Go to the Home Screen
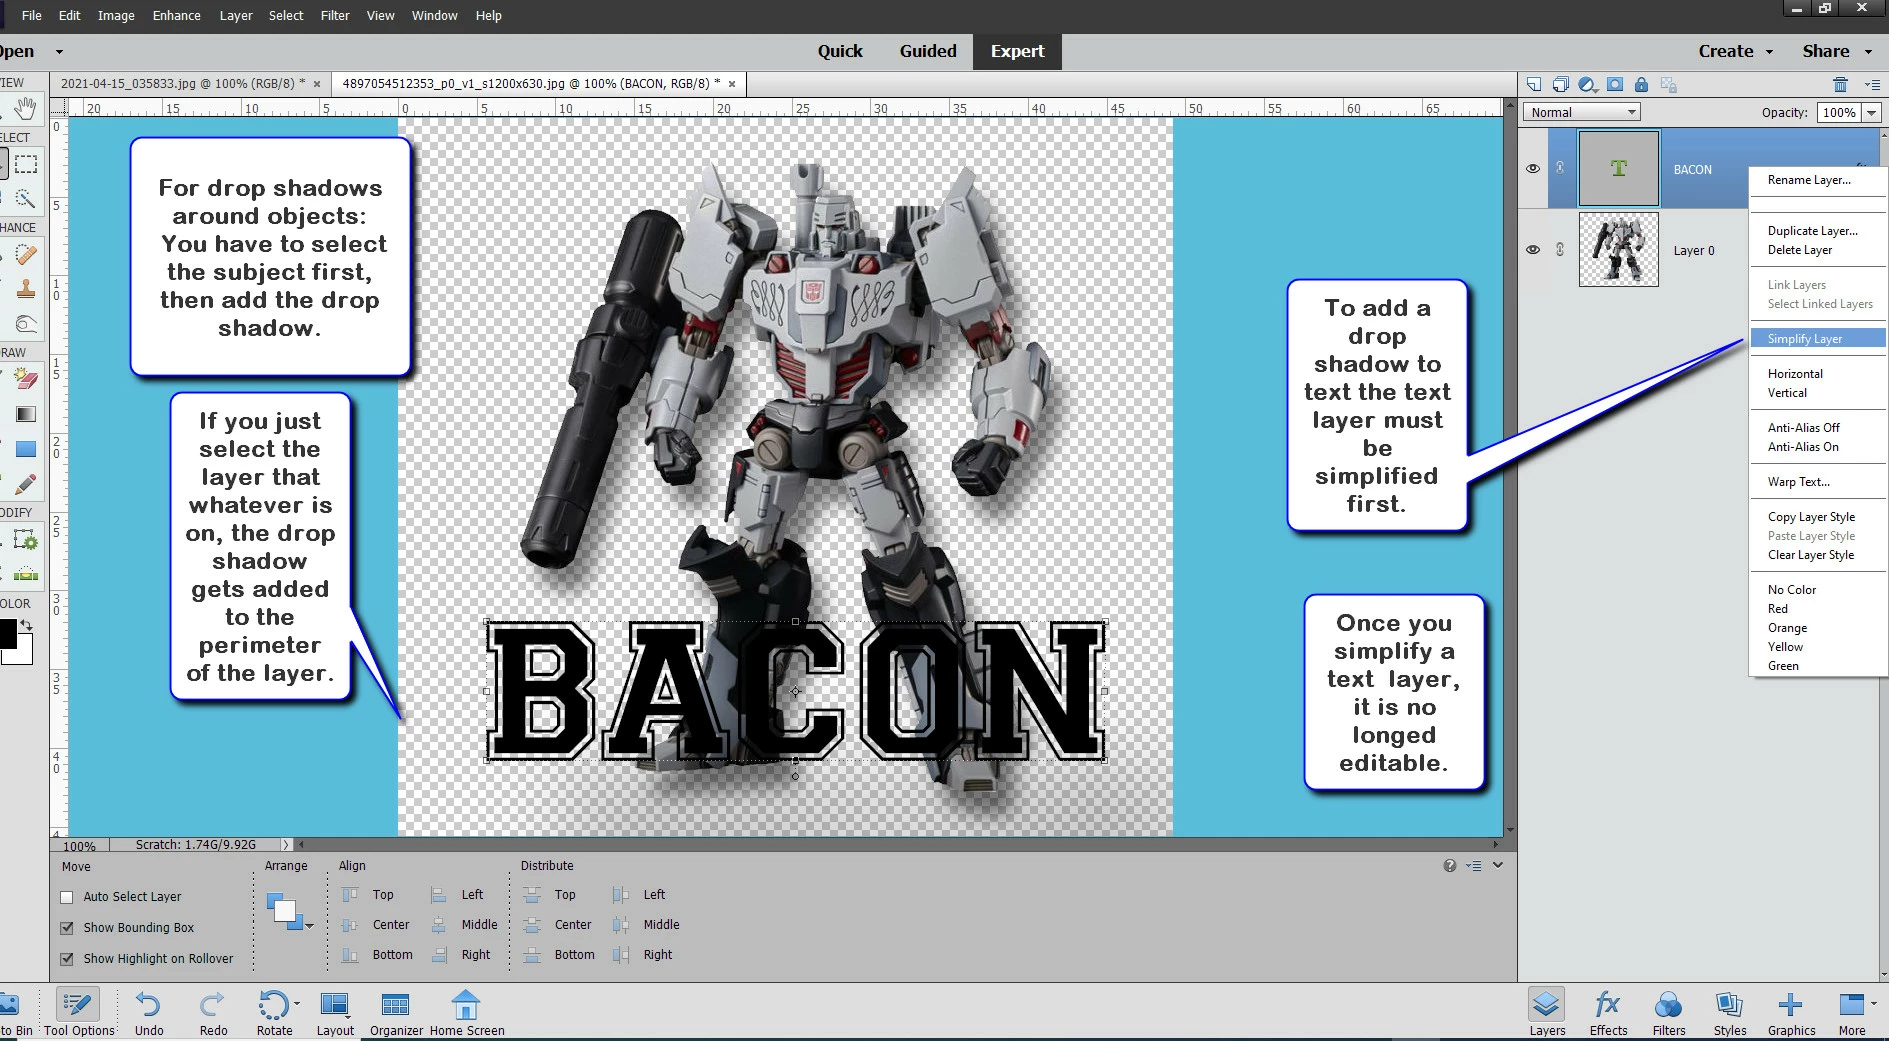The width and height of the screenshot is (1889, 1041). pos(467,1013)
